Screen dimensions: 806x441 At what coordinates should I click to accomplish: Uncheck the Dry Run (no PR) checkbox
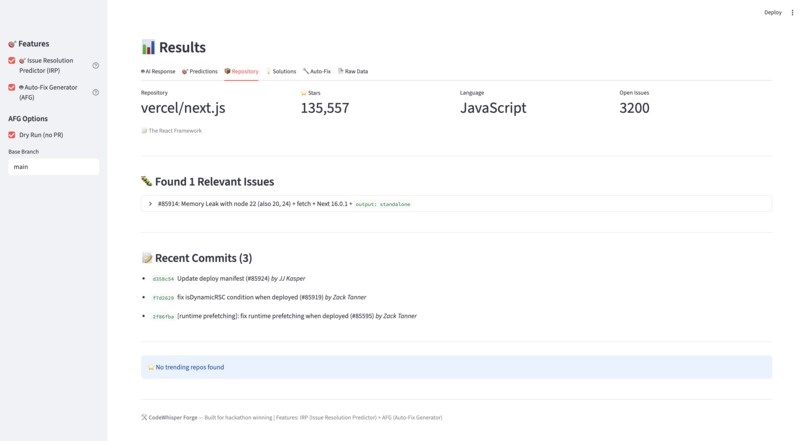12,135
